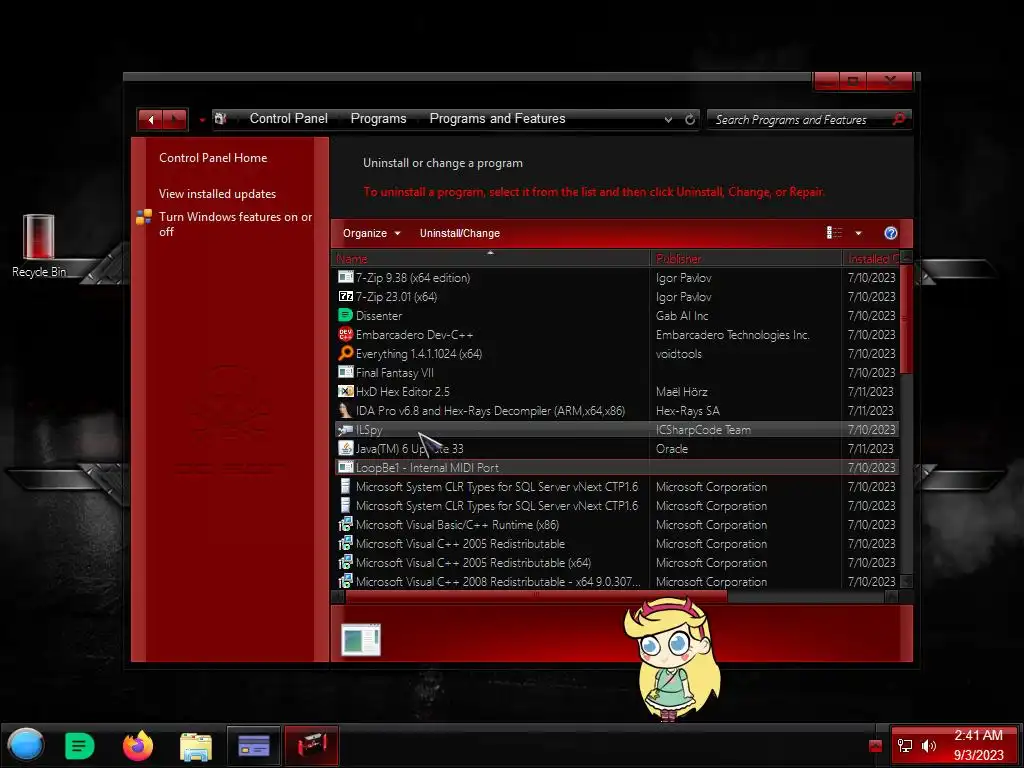This screenshot has width=1024, height=768.
Task: Go forward with the right arrow button
Action: tap(175, 120)
